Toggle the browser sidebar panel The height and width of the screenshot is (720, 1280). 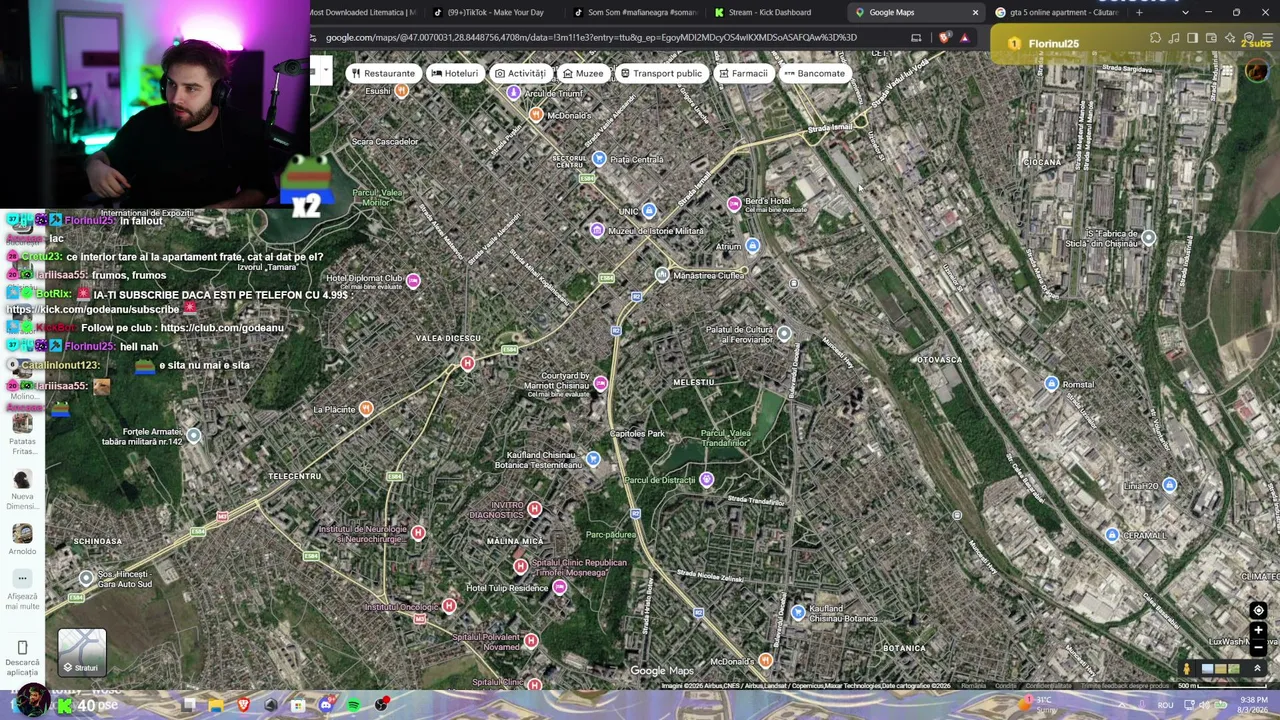click(1192, 38)
